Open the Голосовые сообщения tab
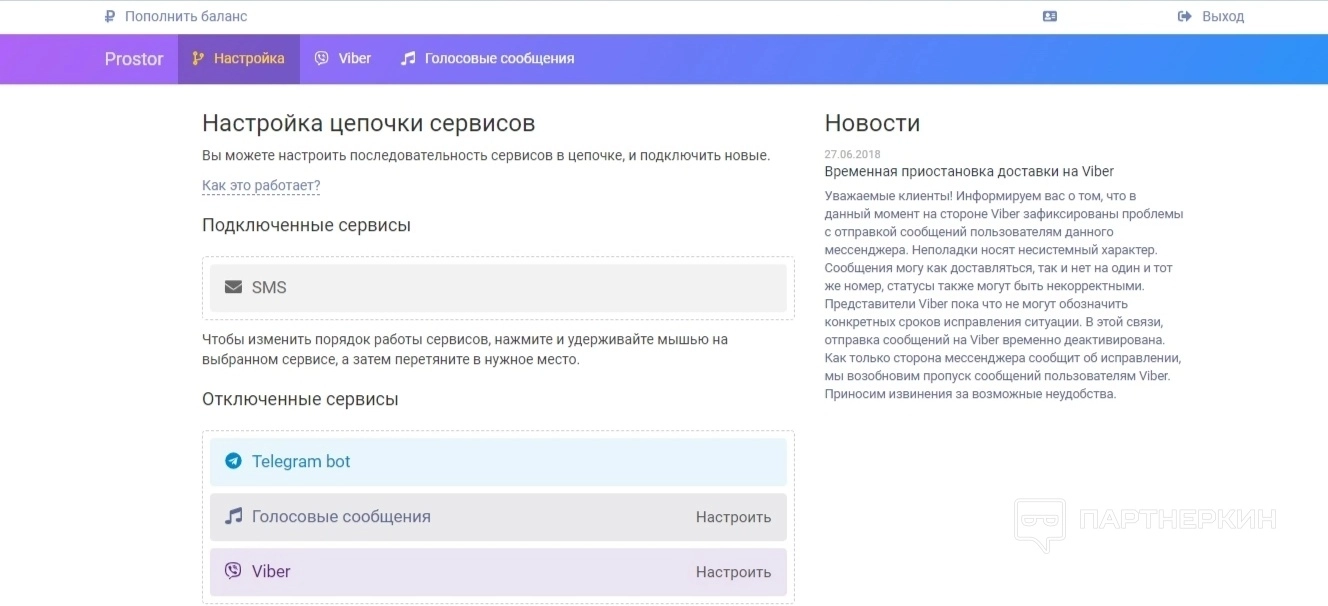The height and width of the screenshot is (606, 1328). (x=487, y=58)
